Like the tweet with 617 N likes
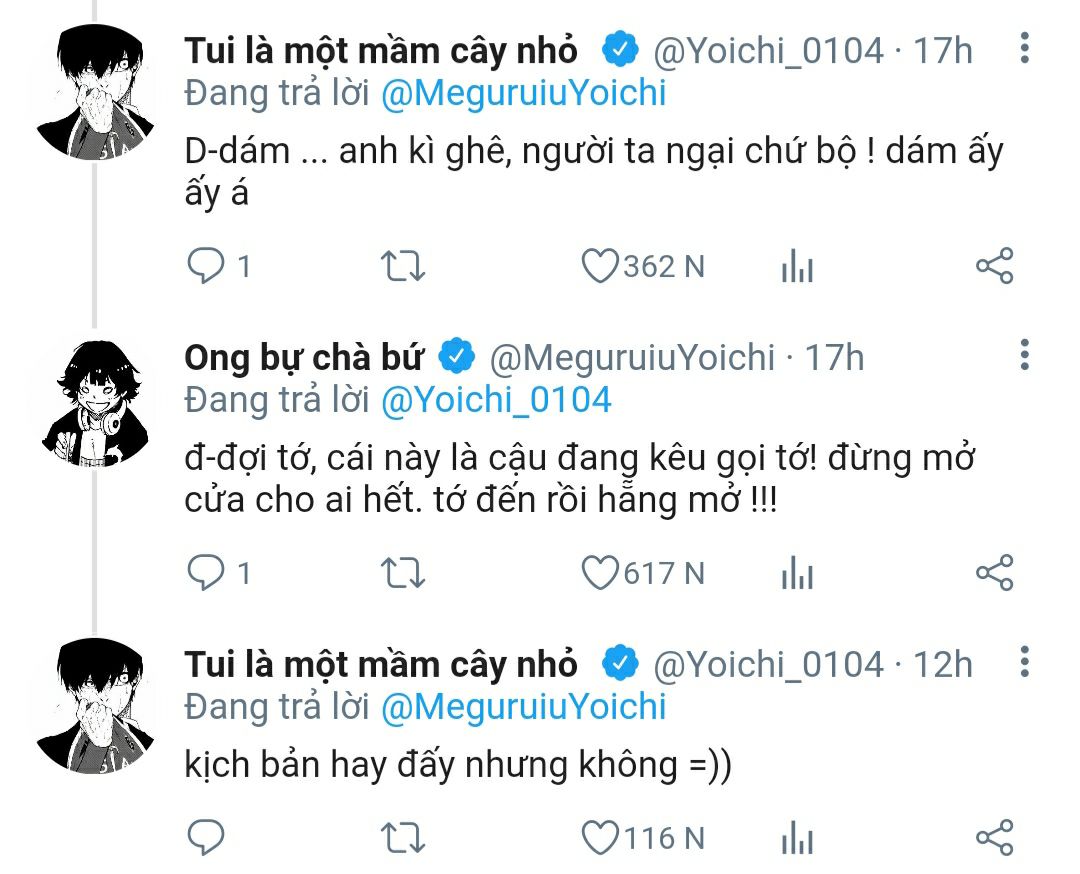The image size is (1080, 874). point(600,573)
